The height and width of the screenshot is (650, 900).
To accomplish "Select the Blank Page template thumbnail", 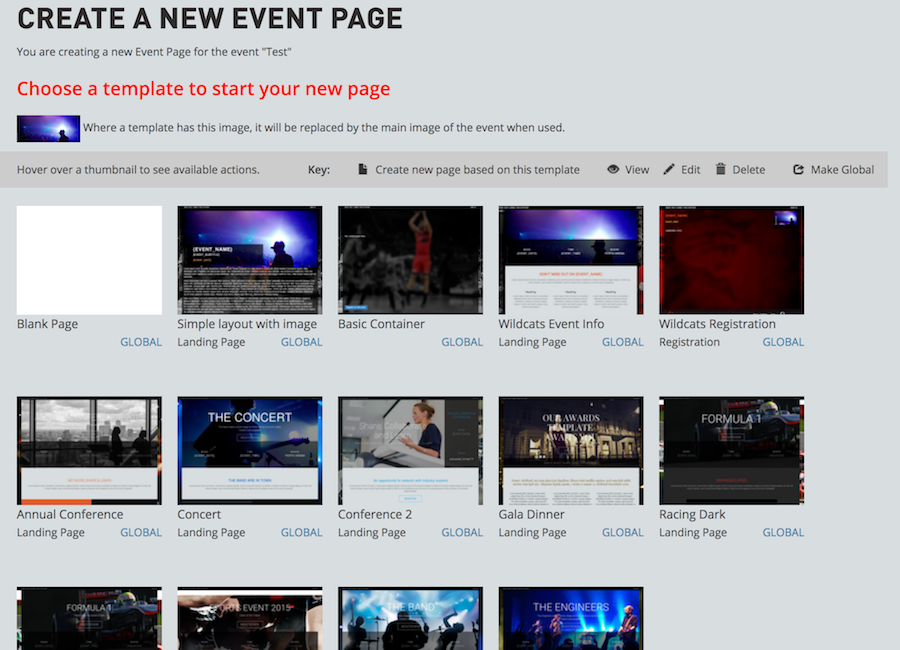I will tap(90, 260).
